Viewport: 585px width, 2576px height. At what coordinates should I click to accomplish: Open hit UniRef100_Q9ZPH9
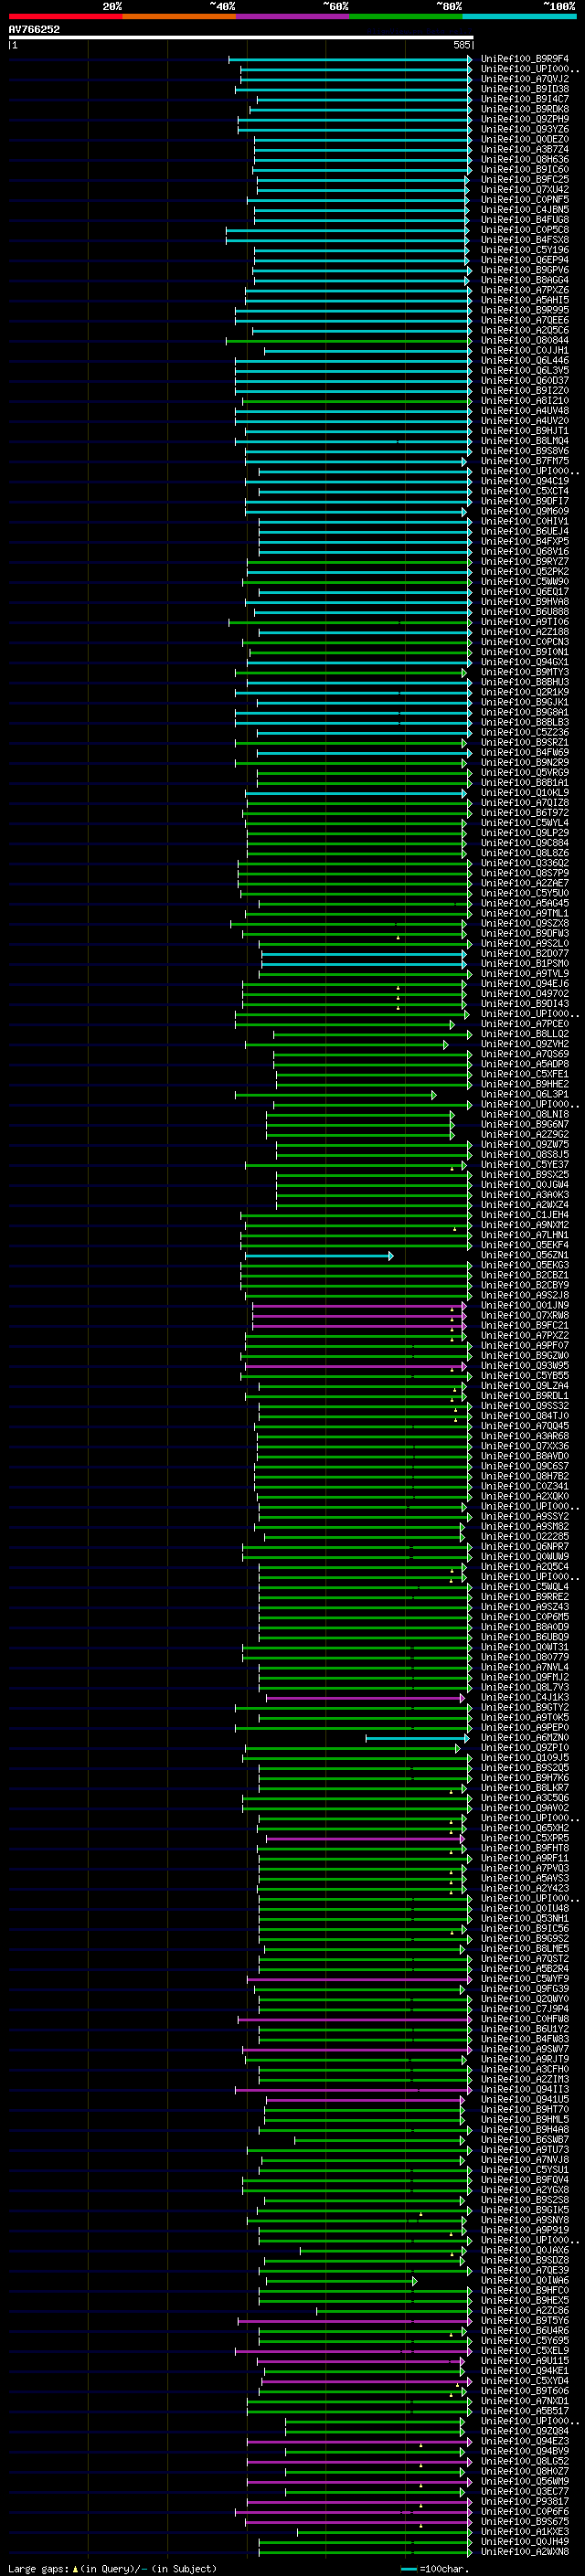click(525, 119)
